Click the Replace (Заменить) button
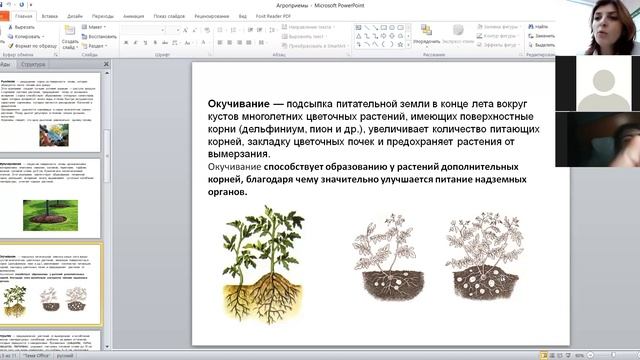Screen dimensions: 640x360 (x=541, y=36)
